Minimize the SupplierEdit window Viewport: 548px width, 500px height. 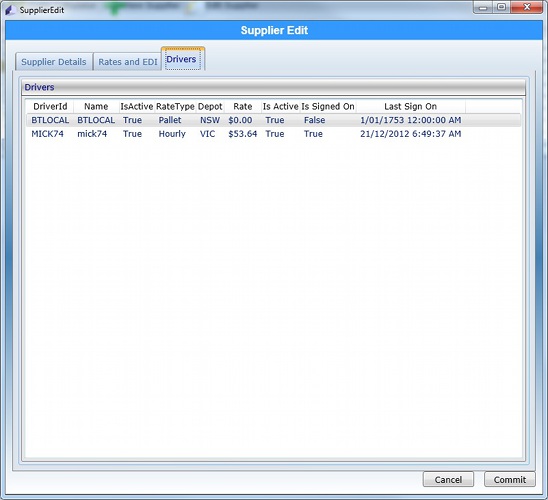(483, 7)
